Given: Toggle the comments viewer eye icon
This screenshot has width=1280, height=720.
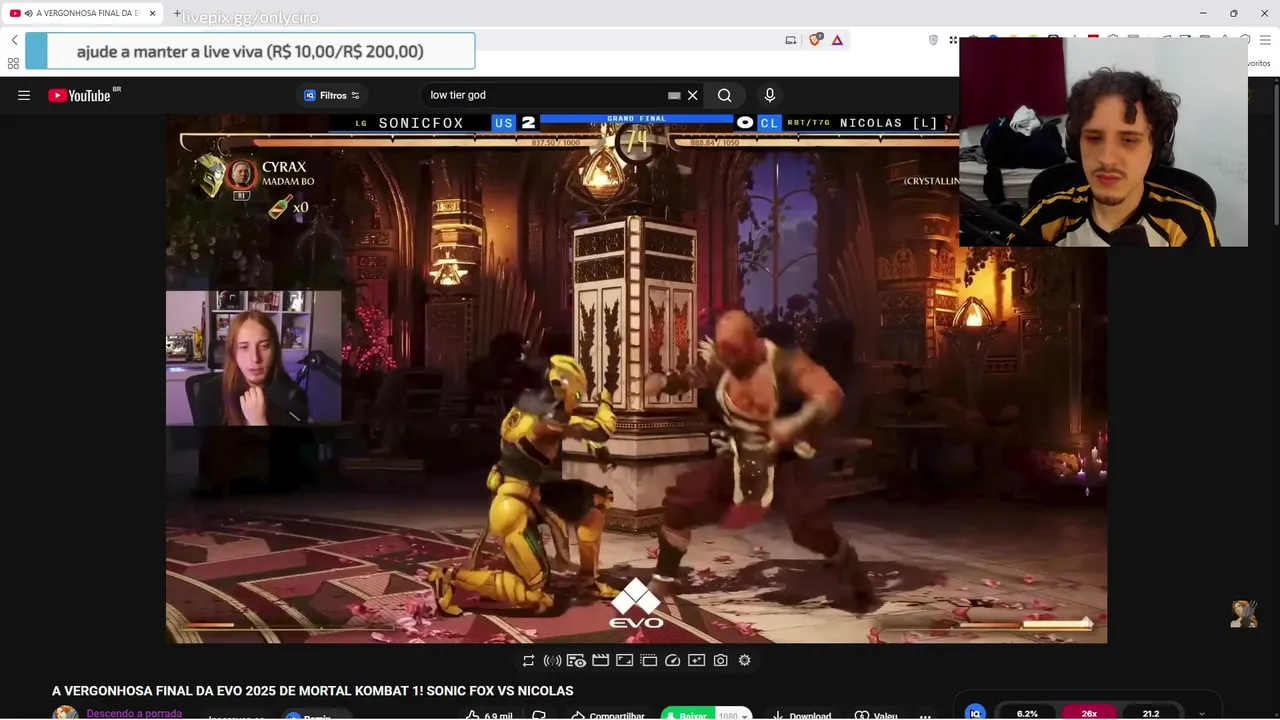Looking at the screenshot, I should (576, 660).
